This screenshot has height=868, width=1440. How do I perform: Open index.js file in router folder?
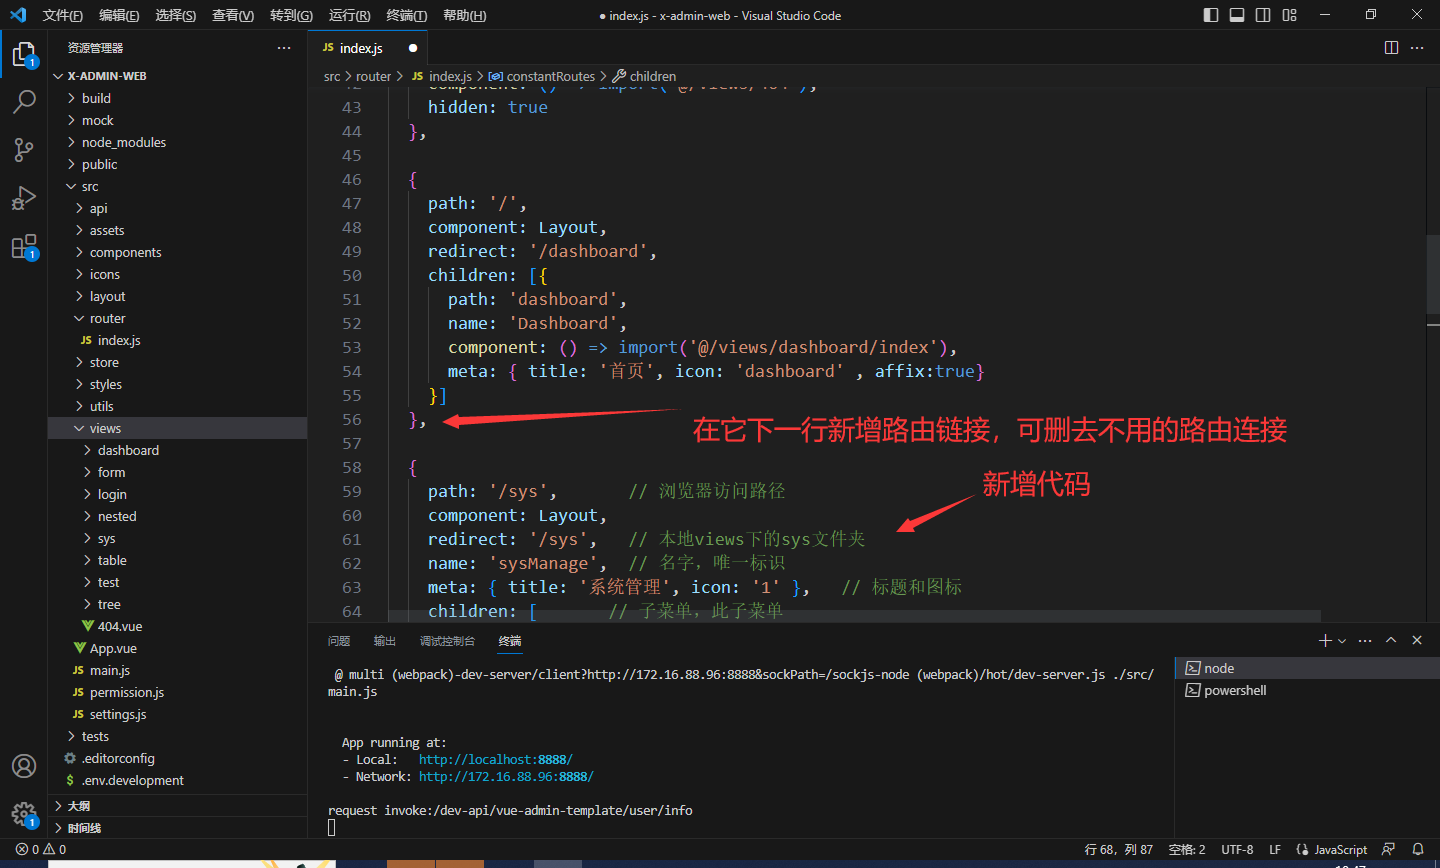coord(177,340)
